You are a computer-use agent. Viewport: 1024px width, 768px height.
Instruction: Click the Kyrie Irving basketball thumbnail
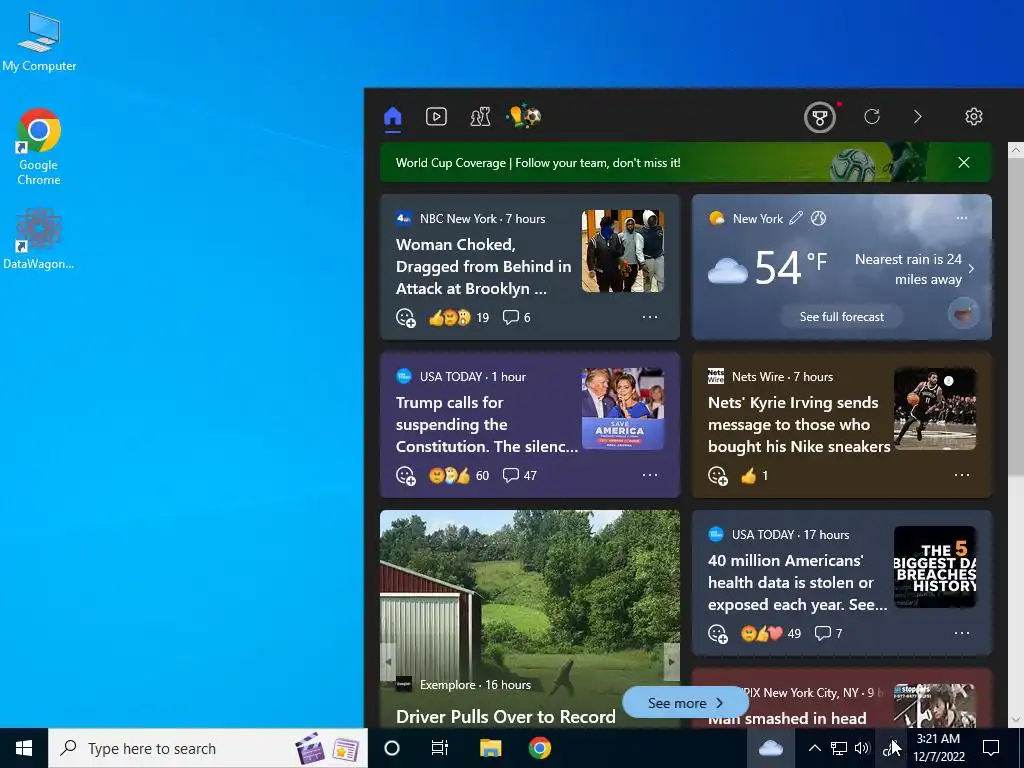click(935, 409)
